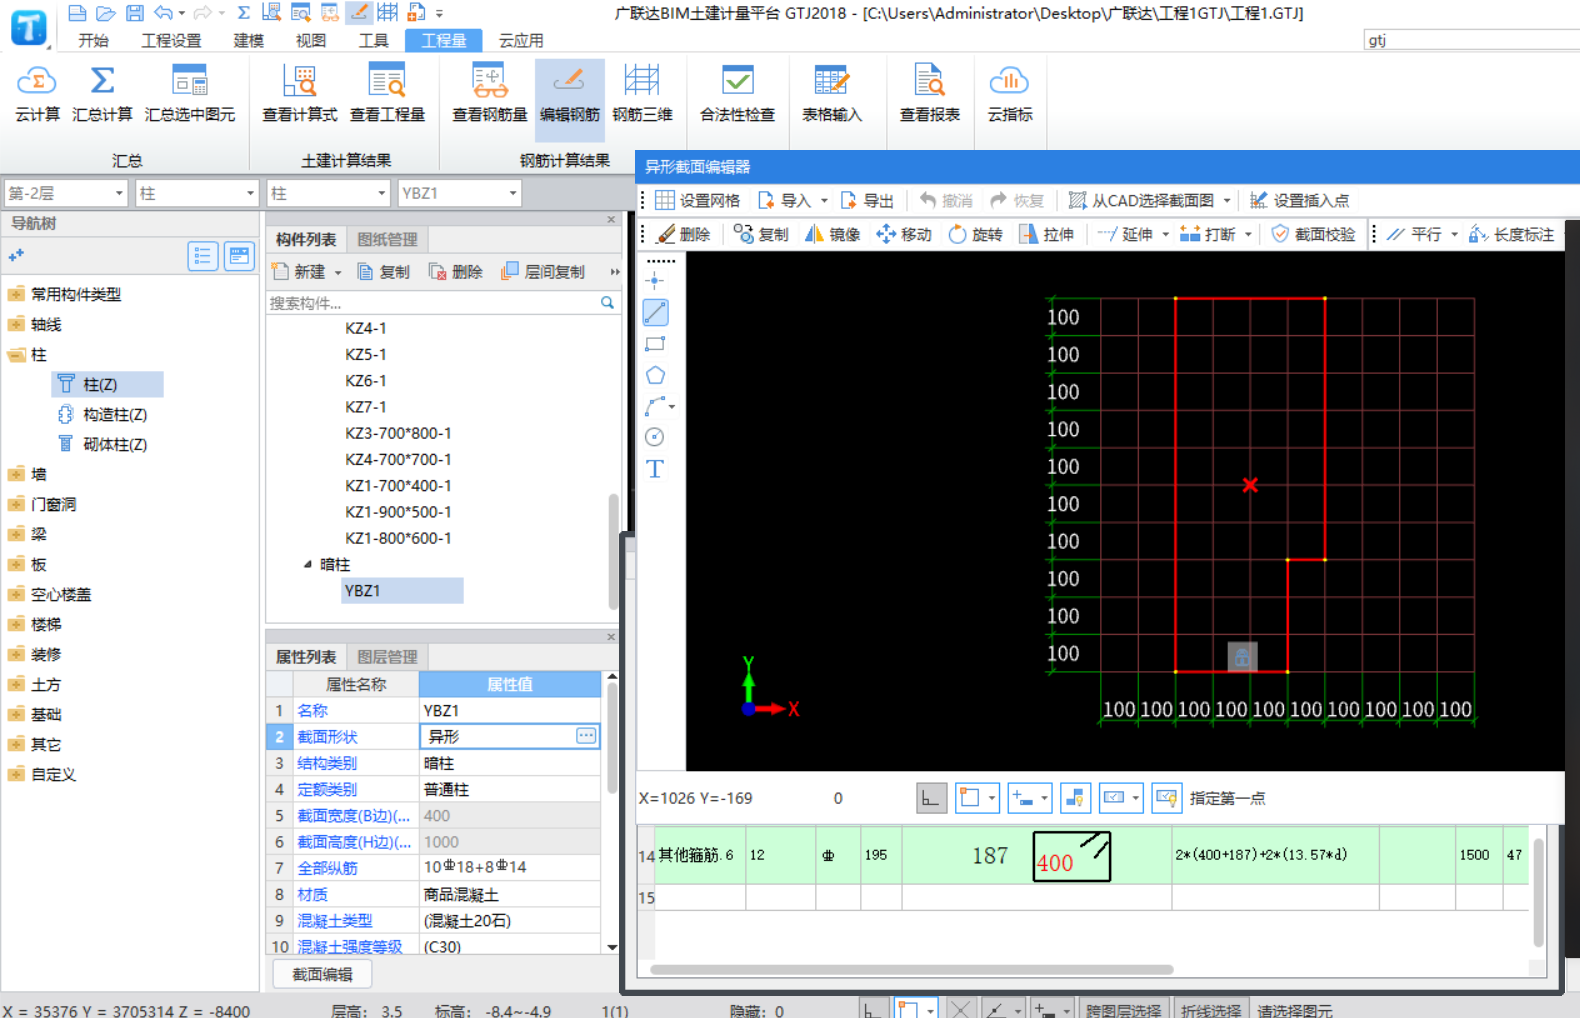Click 设置插入点 tool

[x=1299, y=200]
